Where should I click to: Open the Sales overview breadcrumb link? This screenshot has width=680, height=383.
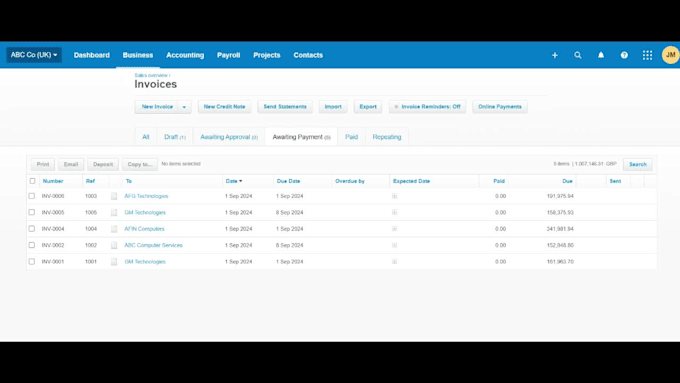(x=151, y=75)
